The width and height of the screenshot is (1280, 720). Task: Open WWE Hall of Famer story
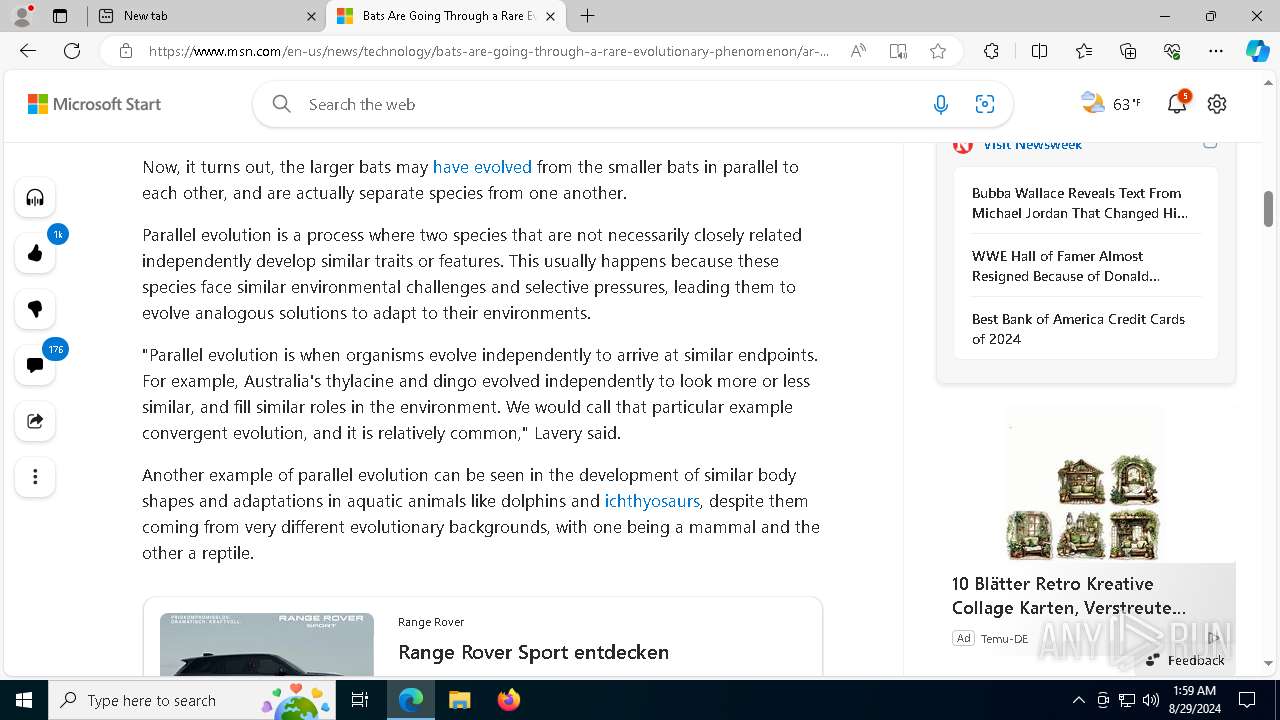point(1065,266)
